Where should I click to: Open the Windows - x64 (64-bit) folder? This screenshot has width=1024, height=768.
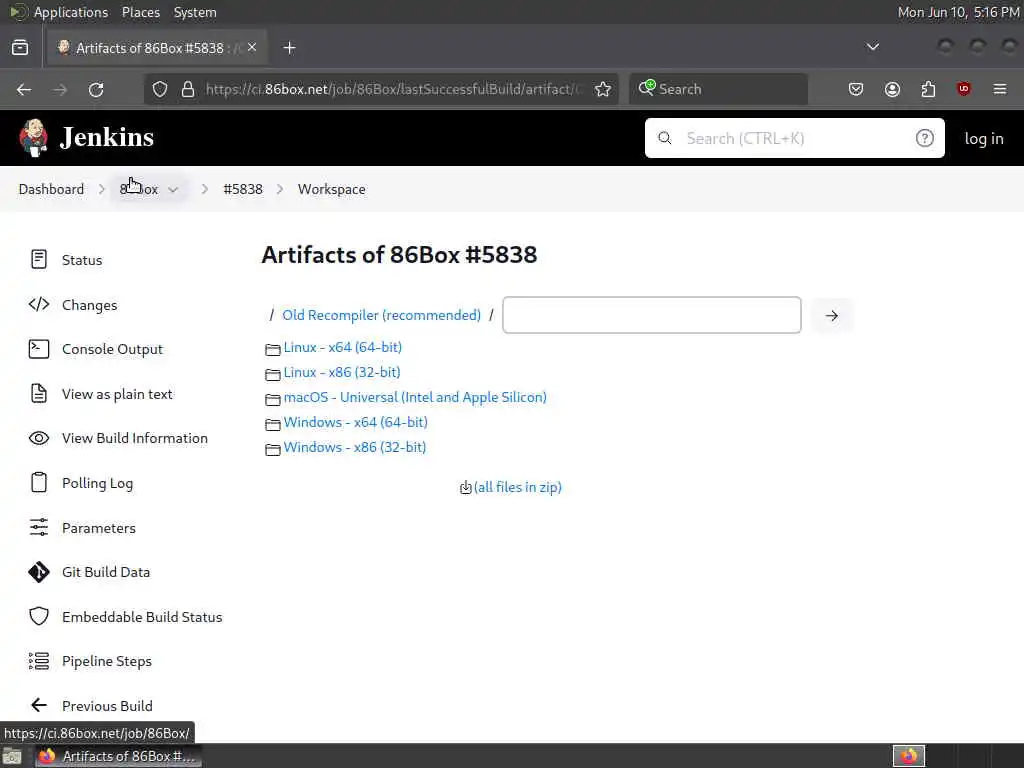tap(355, 423)
